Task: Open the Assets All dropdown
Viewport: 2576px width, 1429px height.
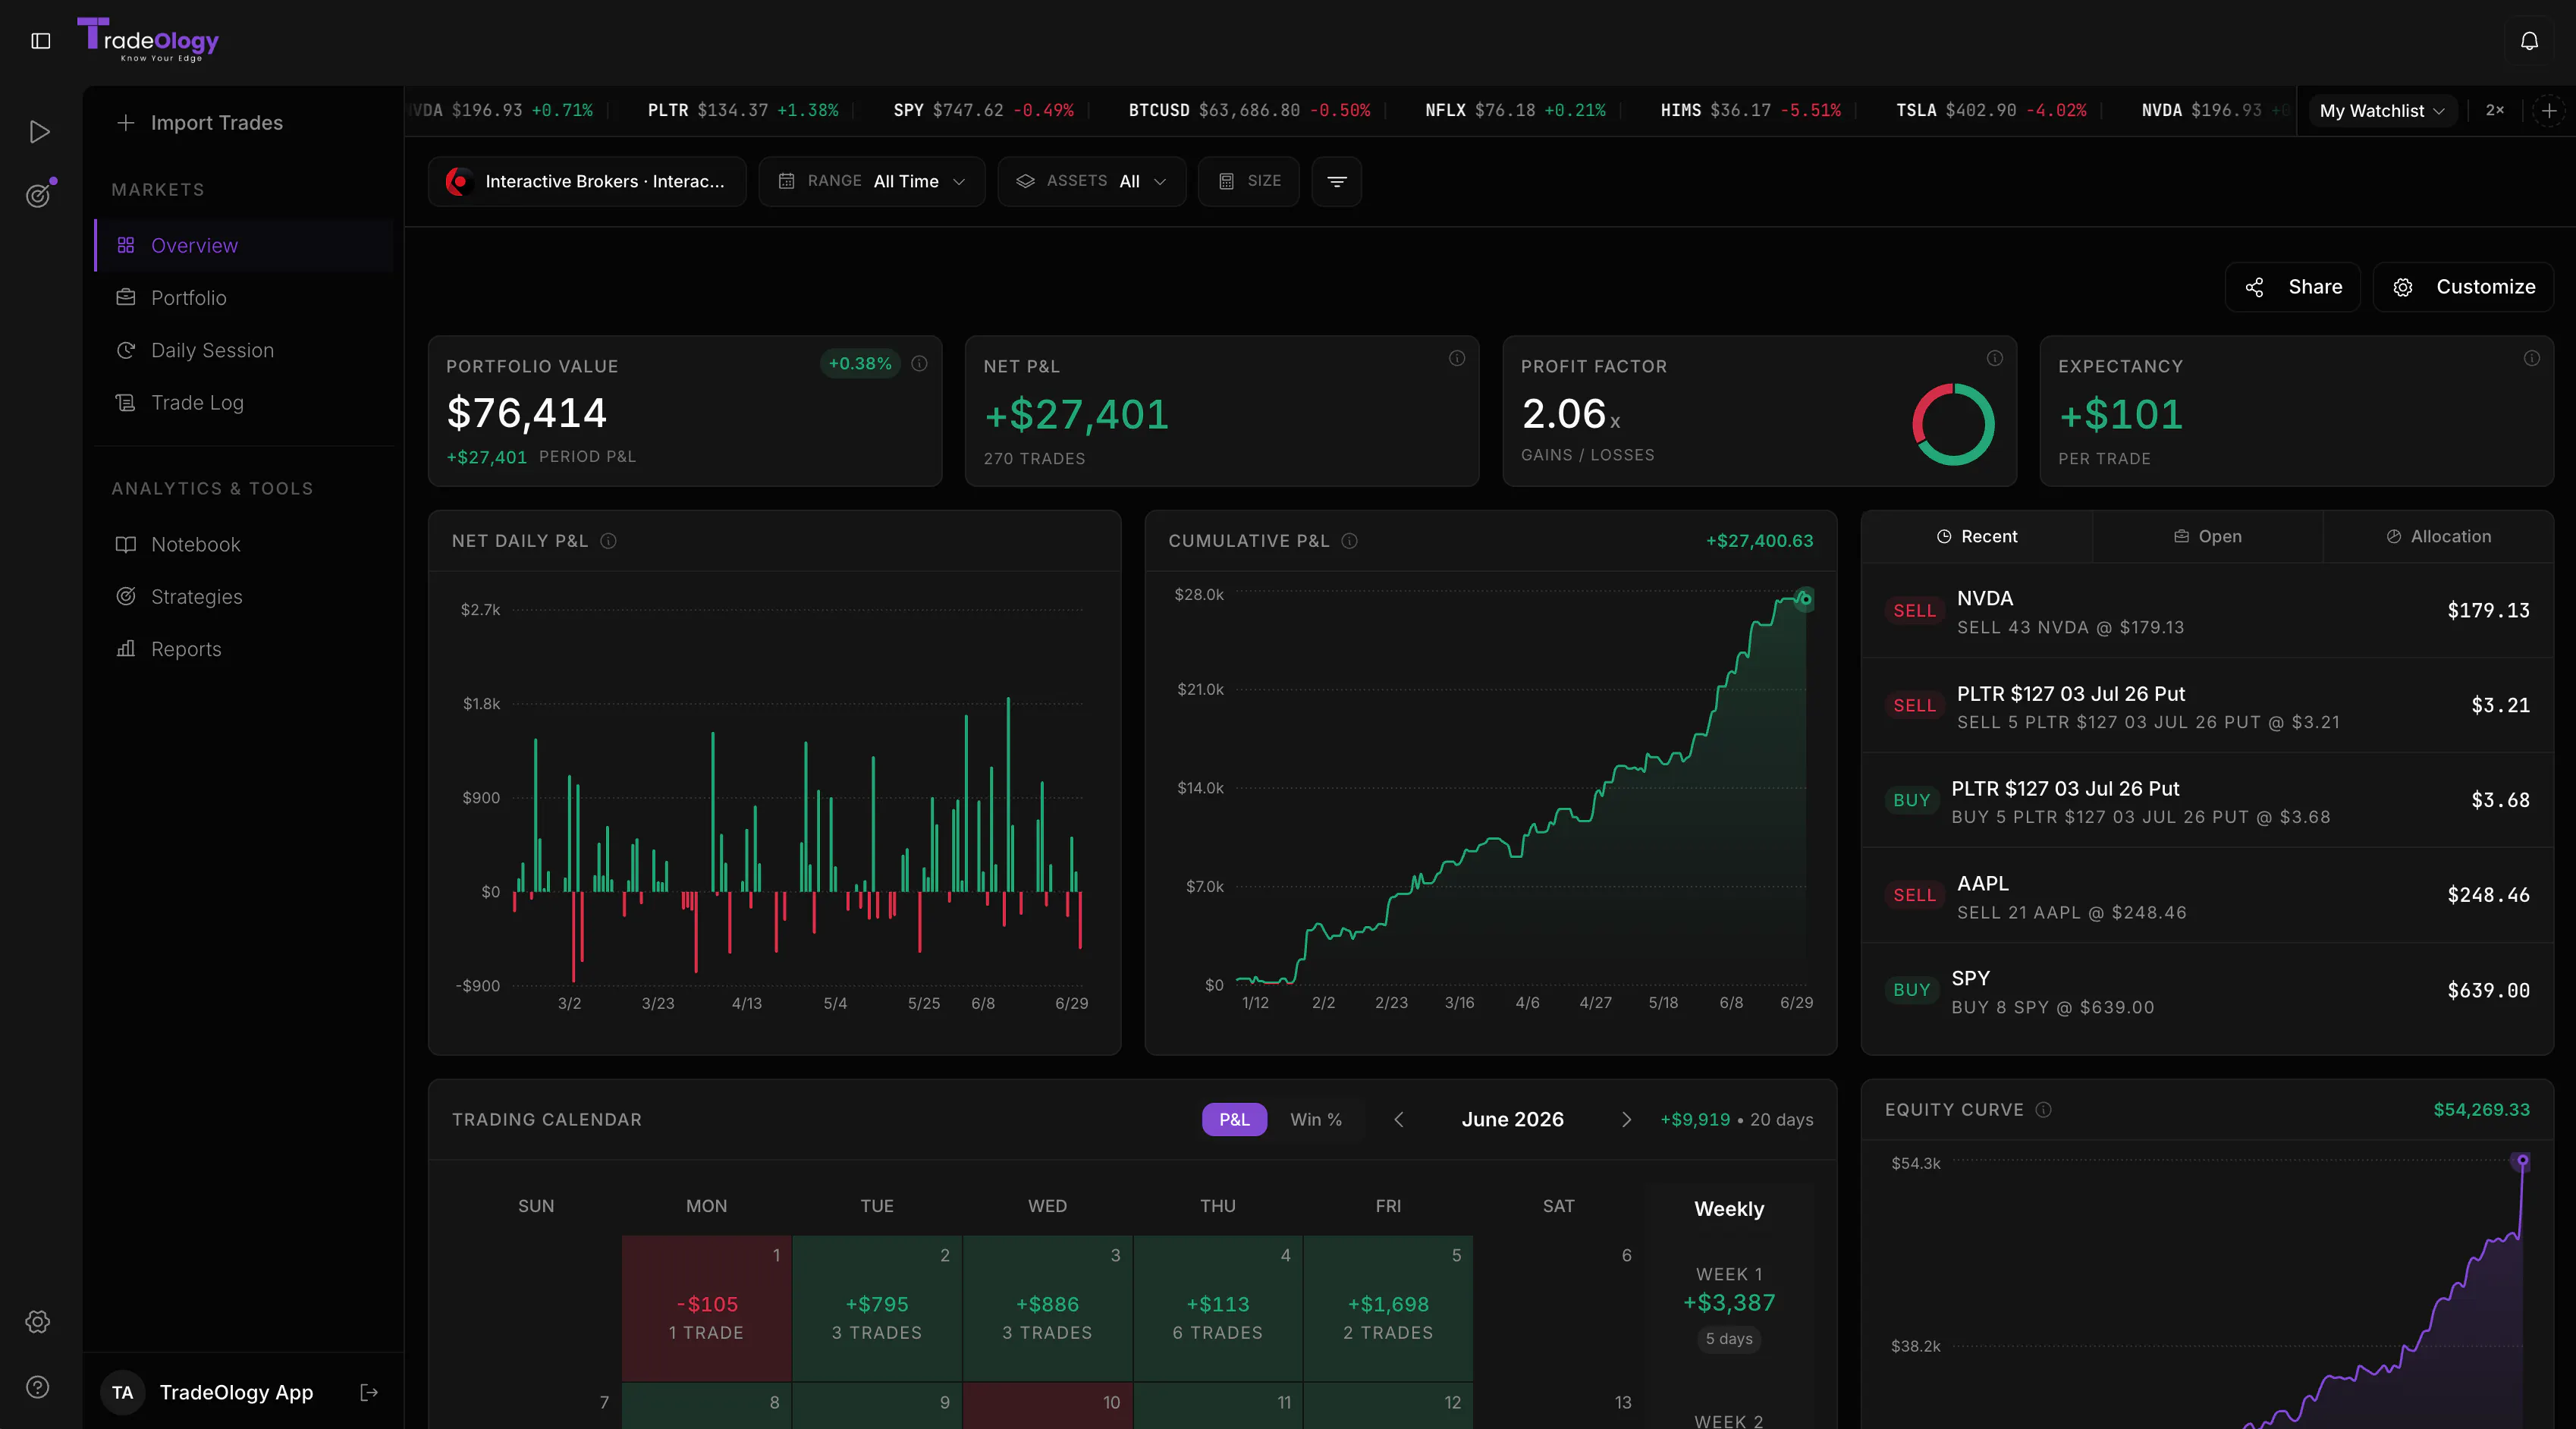Action: click(x=1092, y=181)
